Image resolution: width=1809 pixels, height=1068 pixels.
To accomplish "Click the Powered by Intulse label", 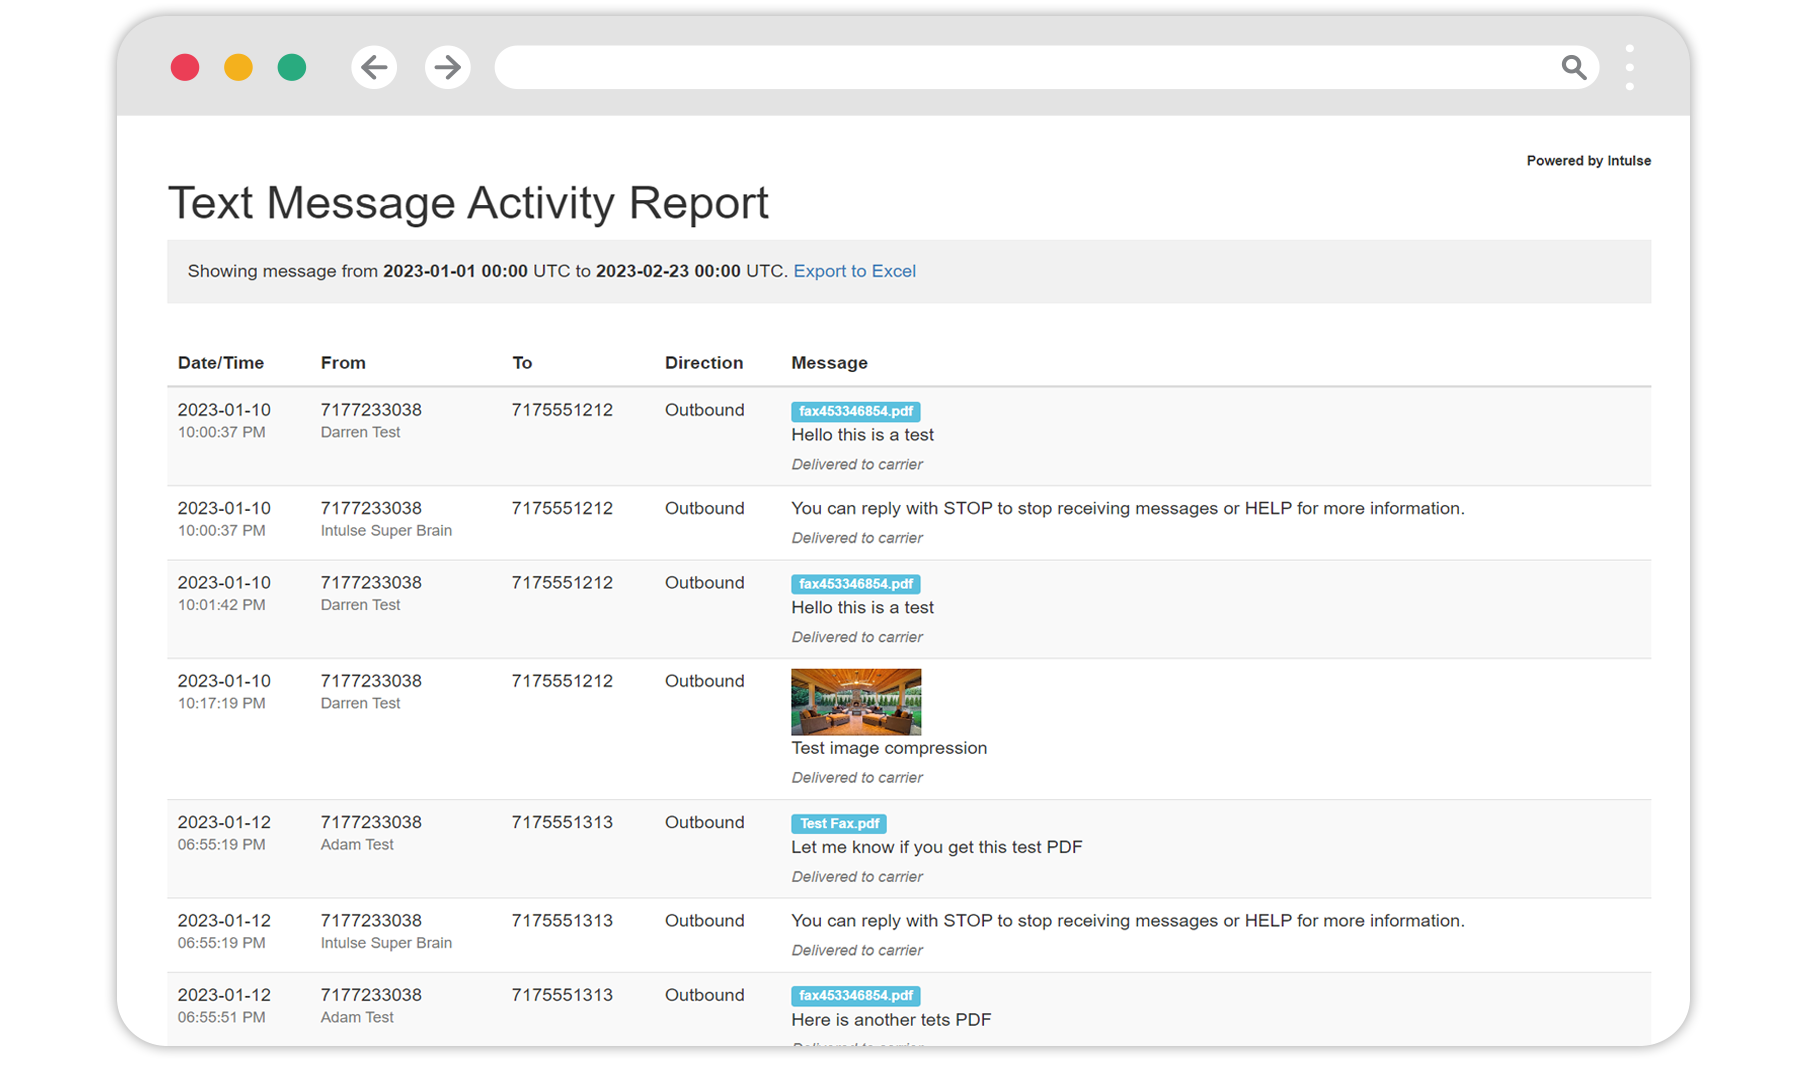I will (1588, 160).
